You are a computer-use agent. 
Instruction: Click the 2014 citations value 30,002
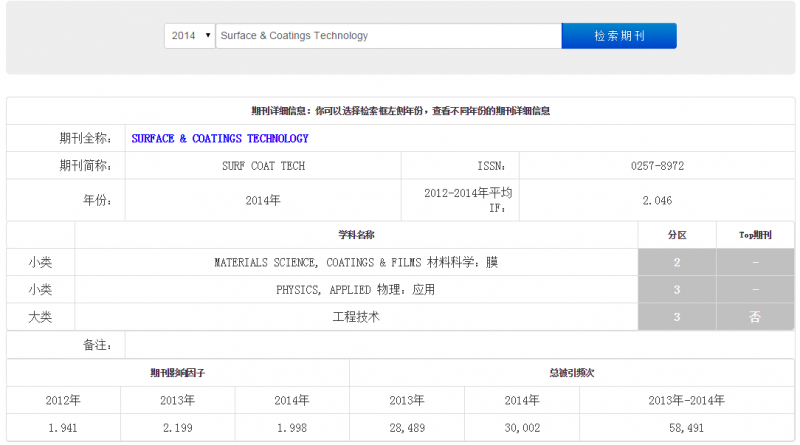(522, 428)
